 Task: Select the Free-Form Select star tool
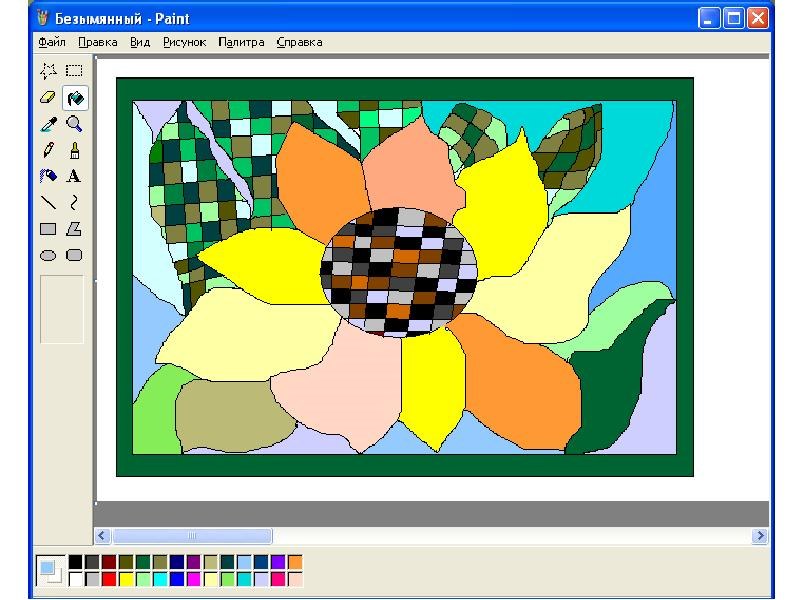pyautogui.click(x=47, y=71)
